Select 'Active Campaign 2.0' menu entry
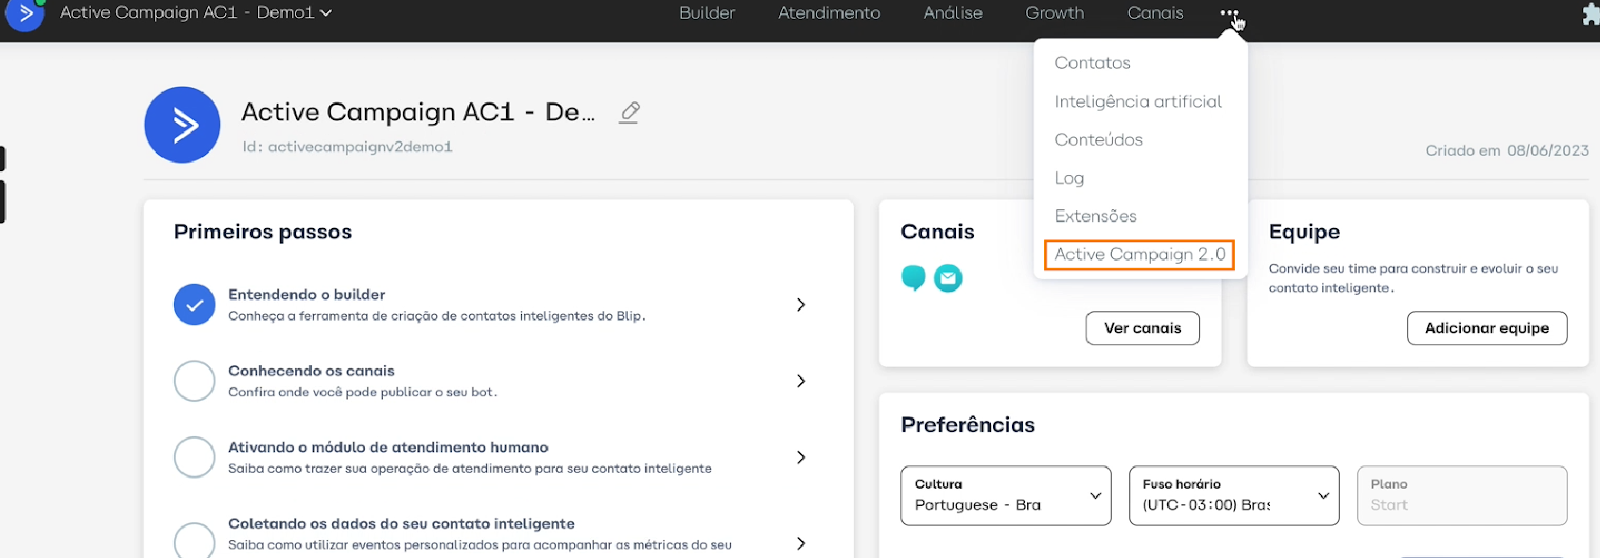 (1139, 255)
